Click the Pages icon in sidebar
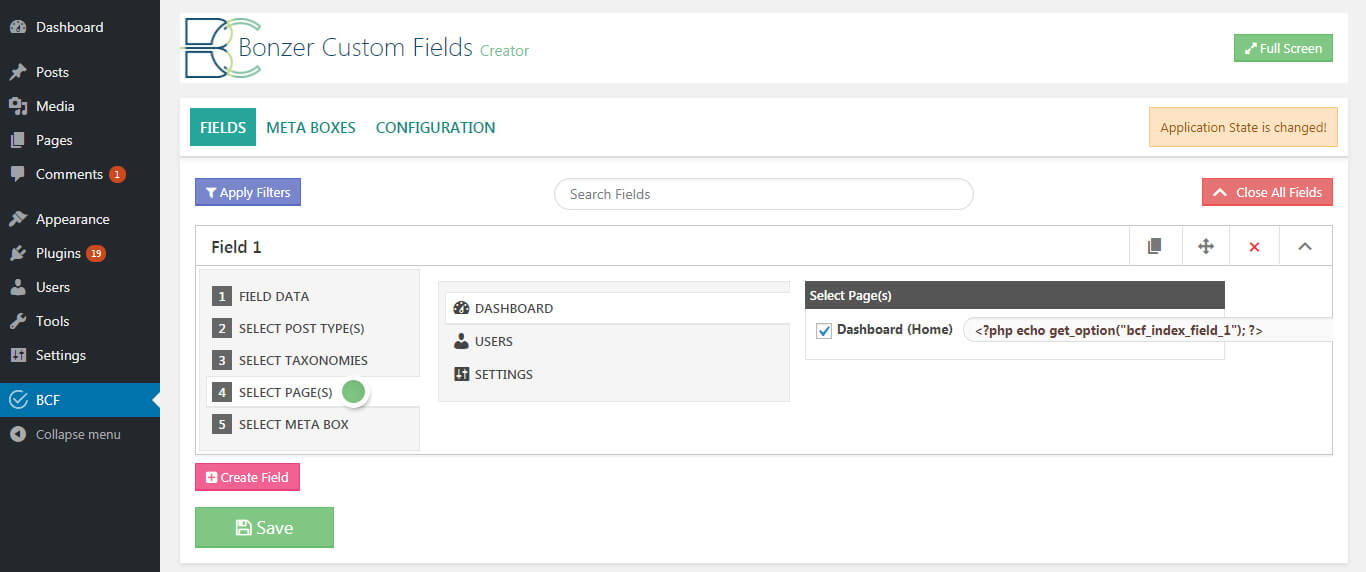 click(x=18, y=140)
